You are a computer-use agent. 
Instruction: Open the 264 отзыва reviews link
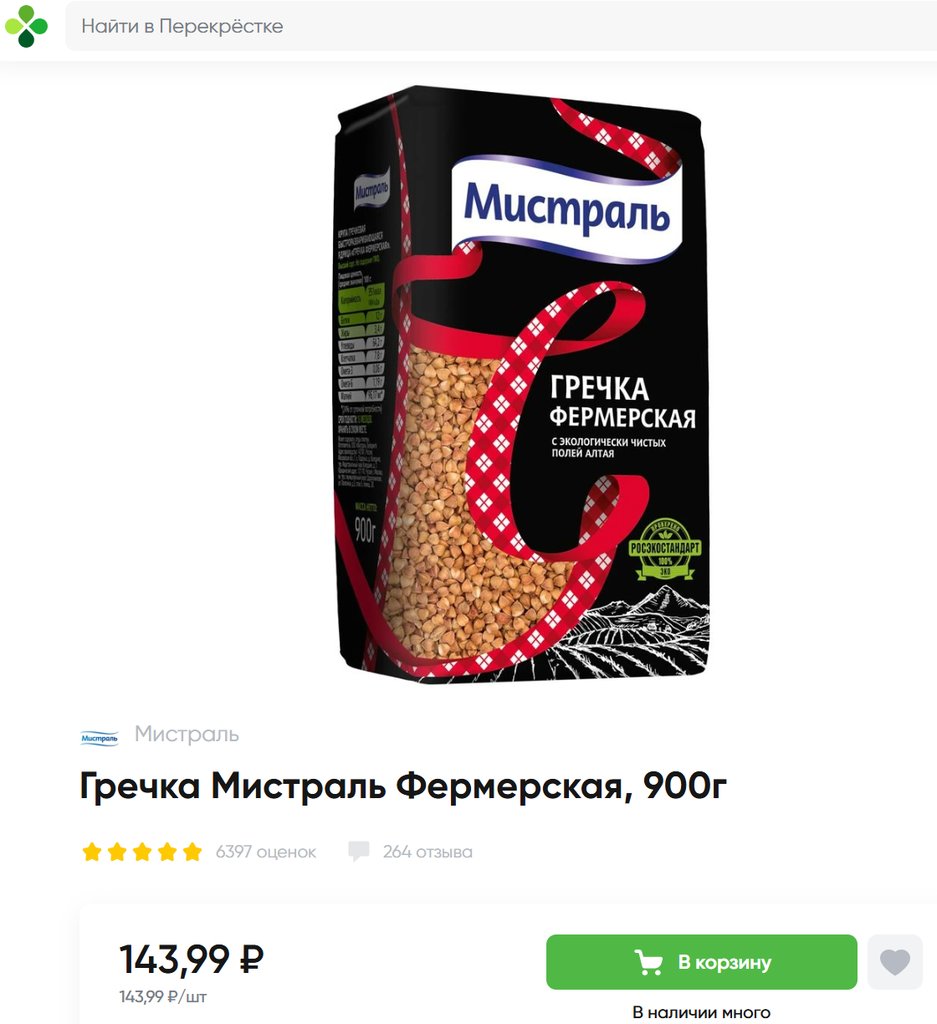pos(428,852)
